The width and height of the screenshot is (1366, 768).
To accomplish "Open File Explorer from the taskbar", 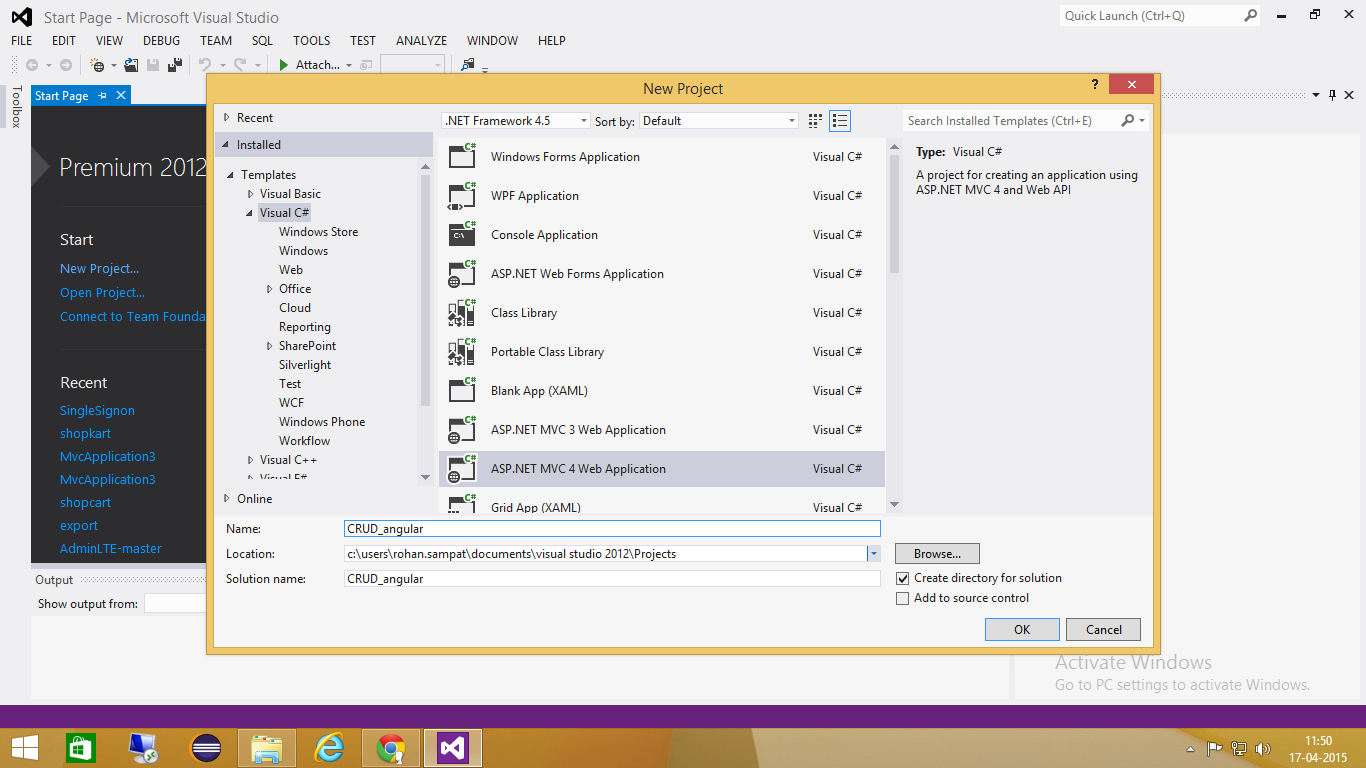I will coord(267,748).
